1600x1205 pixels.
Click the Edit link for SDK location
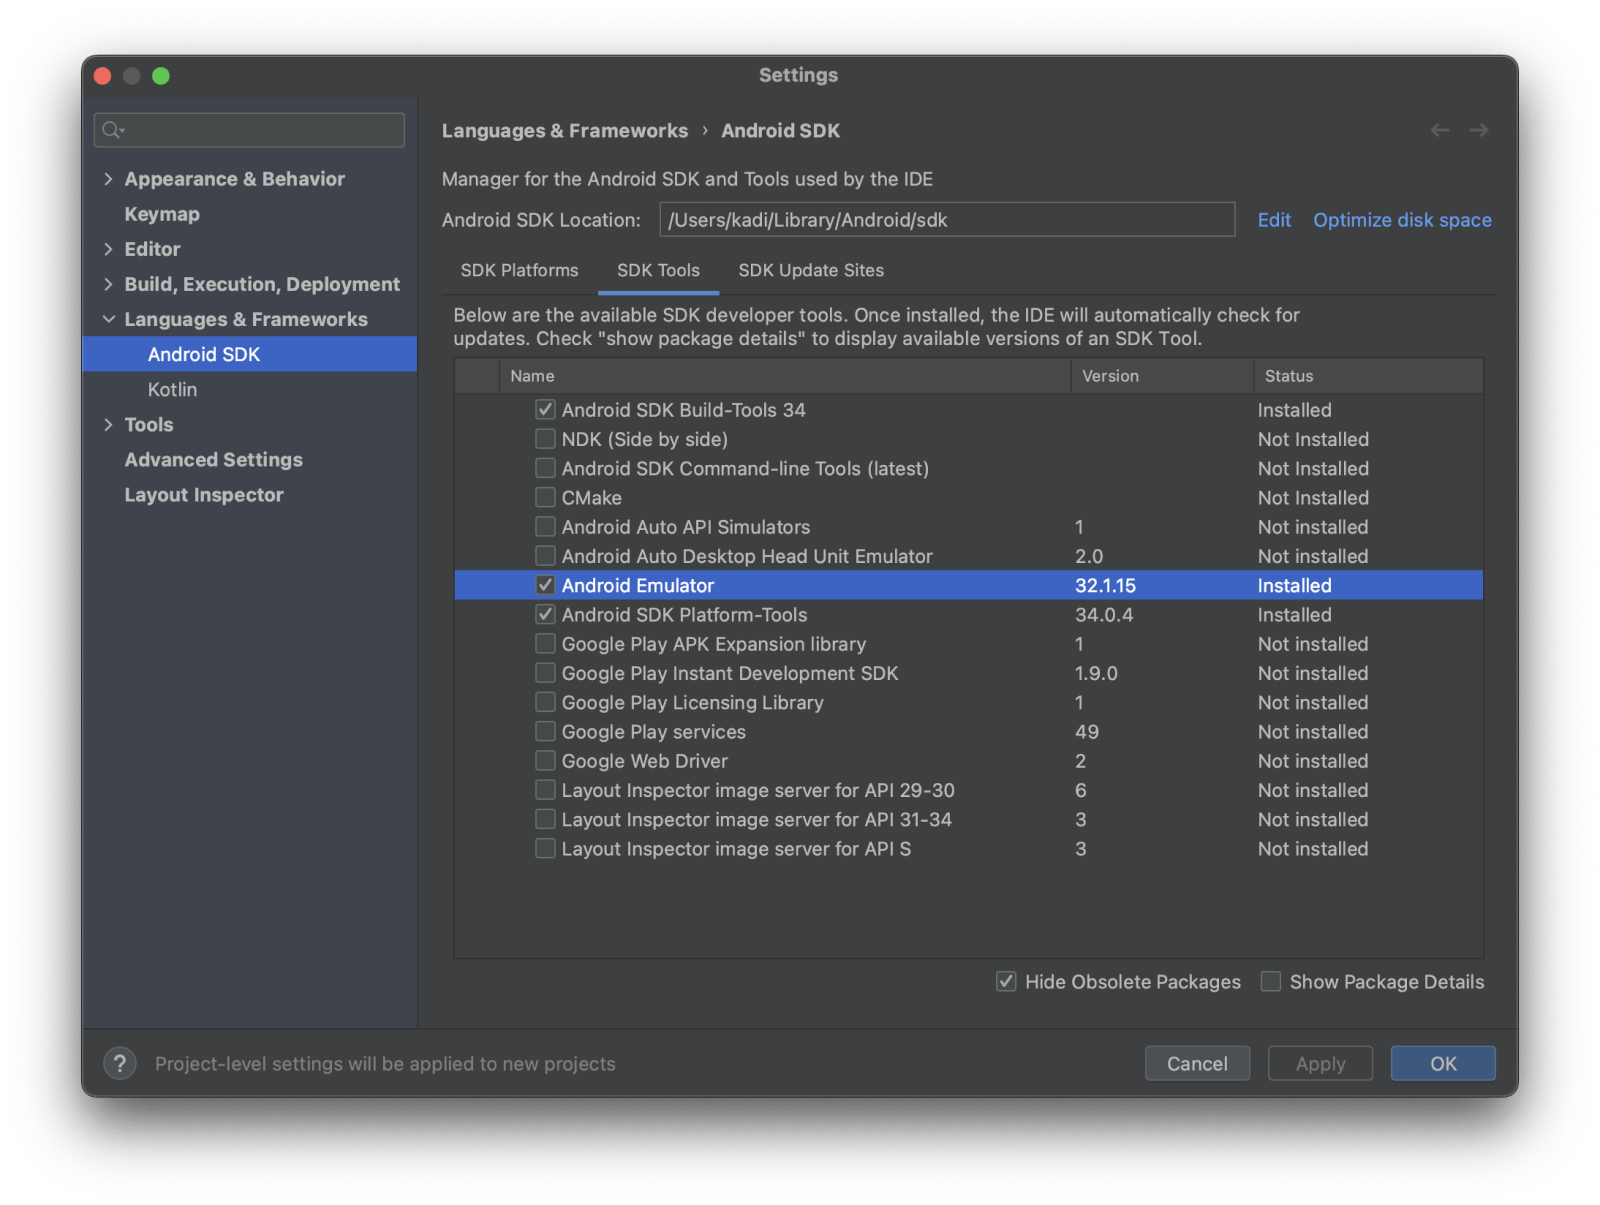click(x=1273, y=220)
